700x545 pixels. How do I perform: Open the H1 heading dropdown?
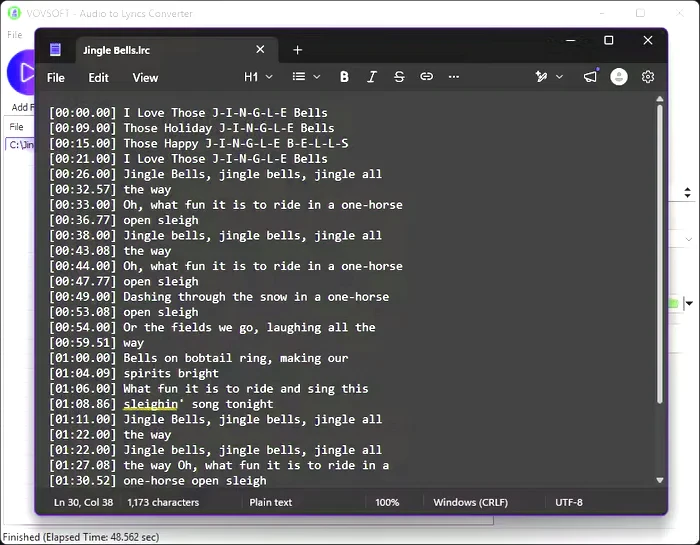pos(258,77)
